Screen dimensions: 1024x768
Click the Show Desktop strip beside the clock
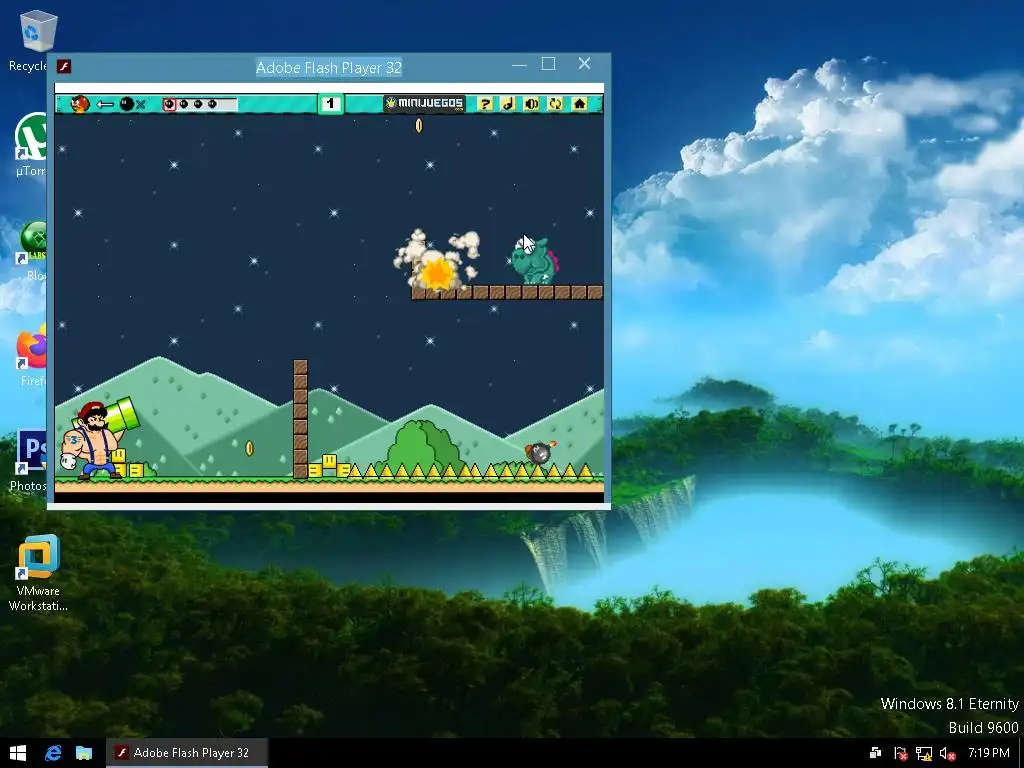pos(1021,753)
